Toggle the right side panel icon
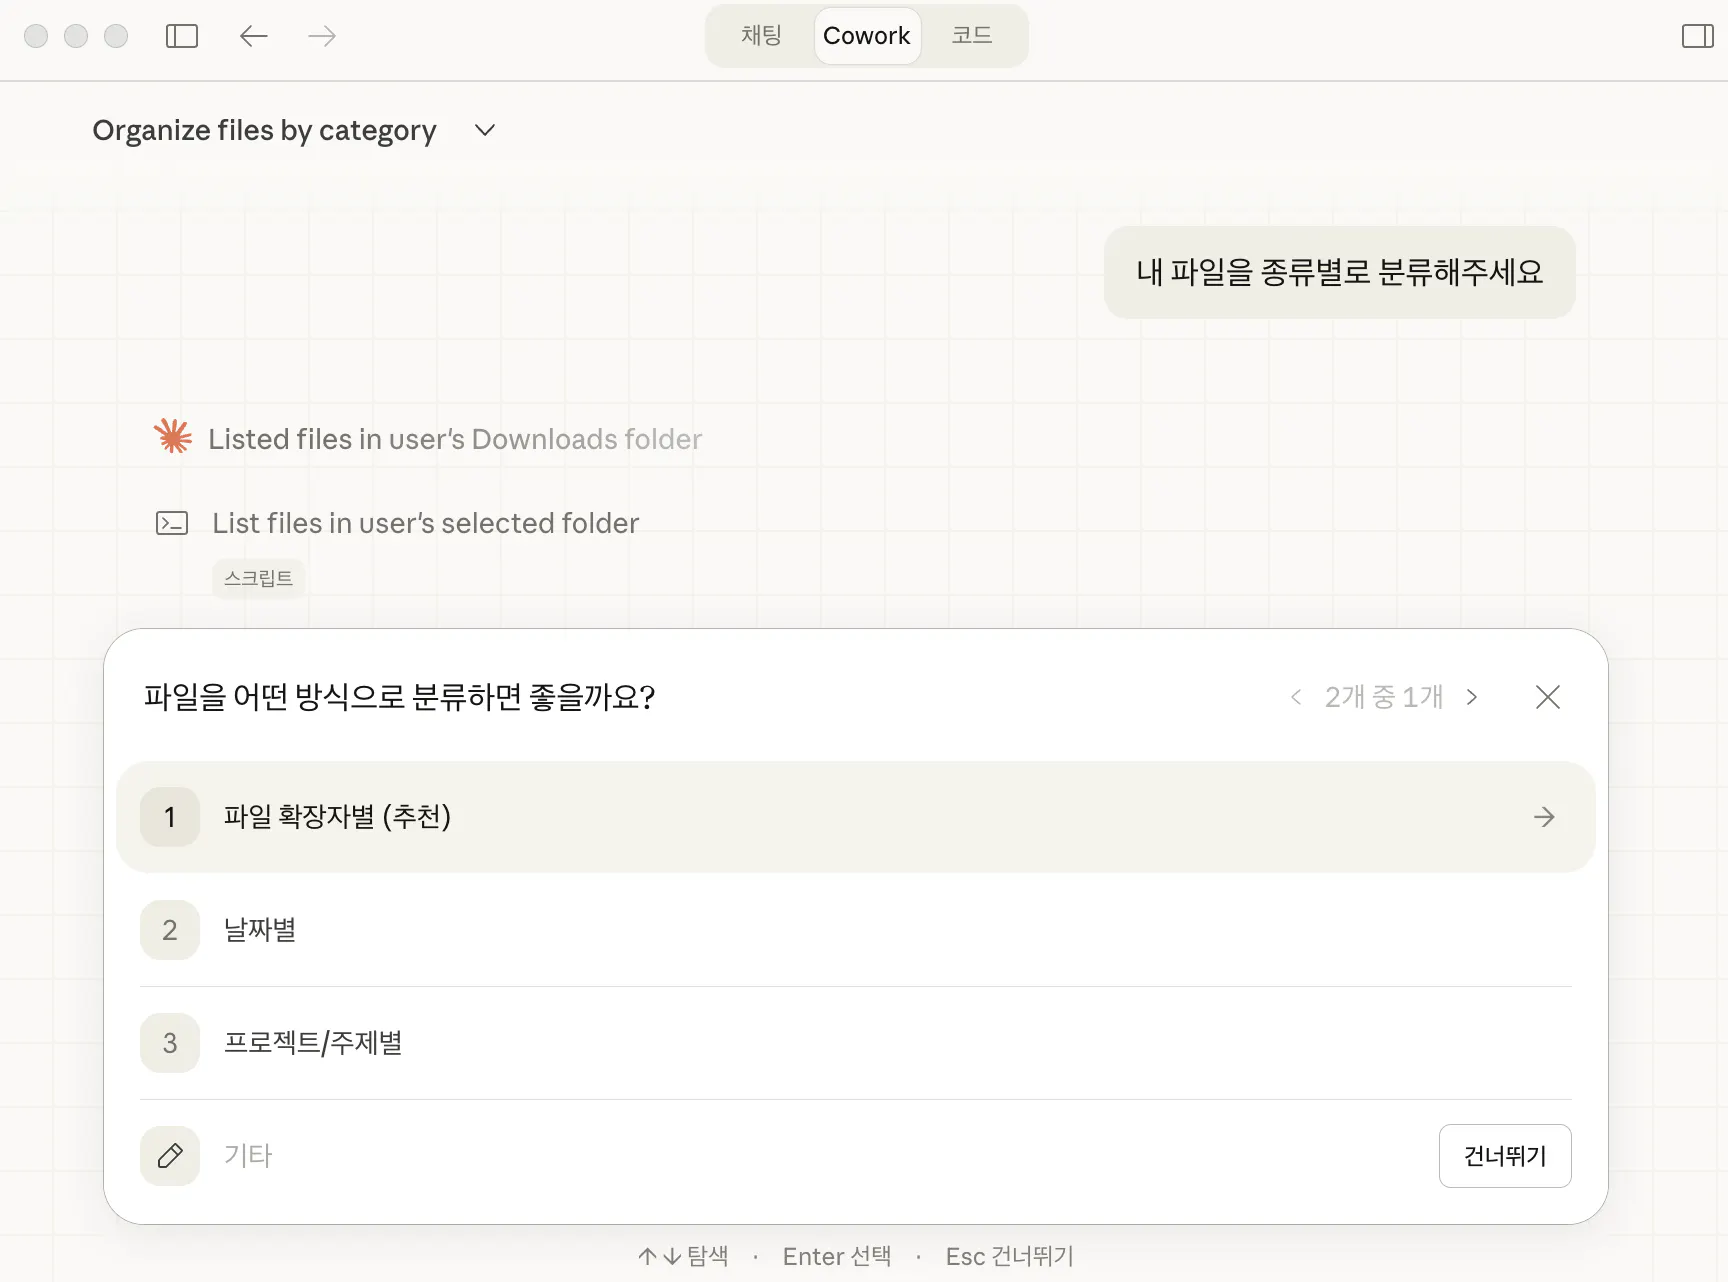Image resolution: width=1728 pixels, height=1282 pixels. (1697, 37)
